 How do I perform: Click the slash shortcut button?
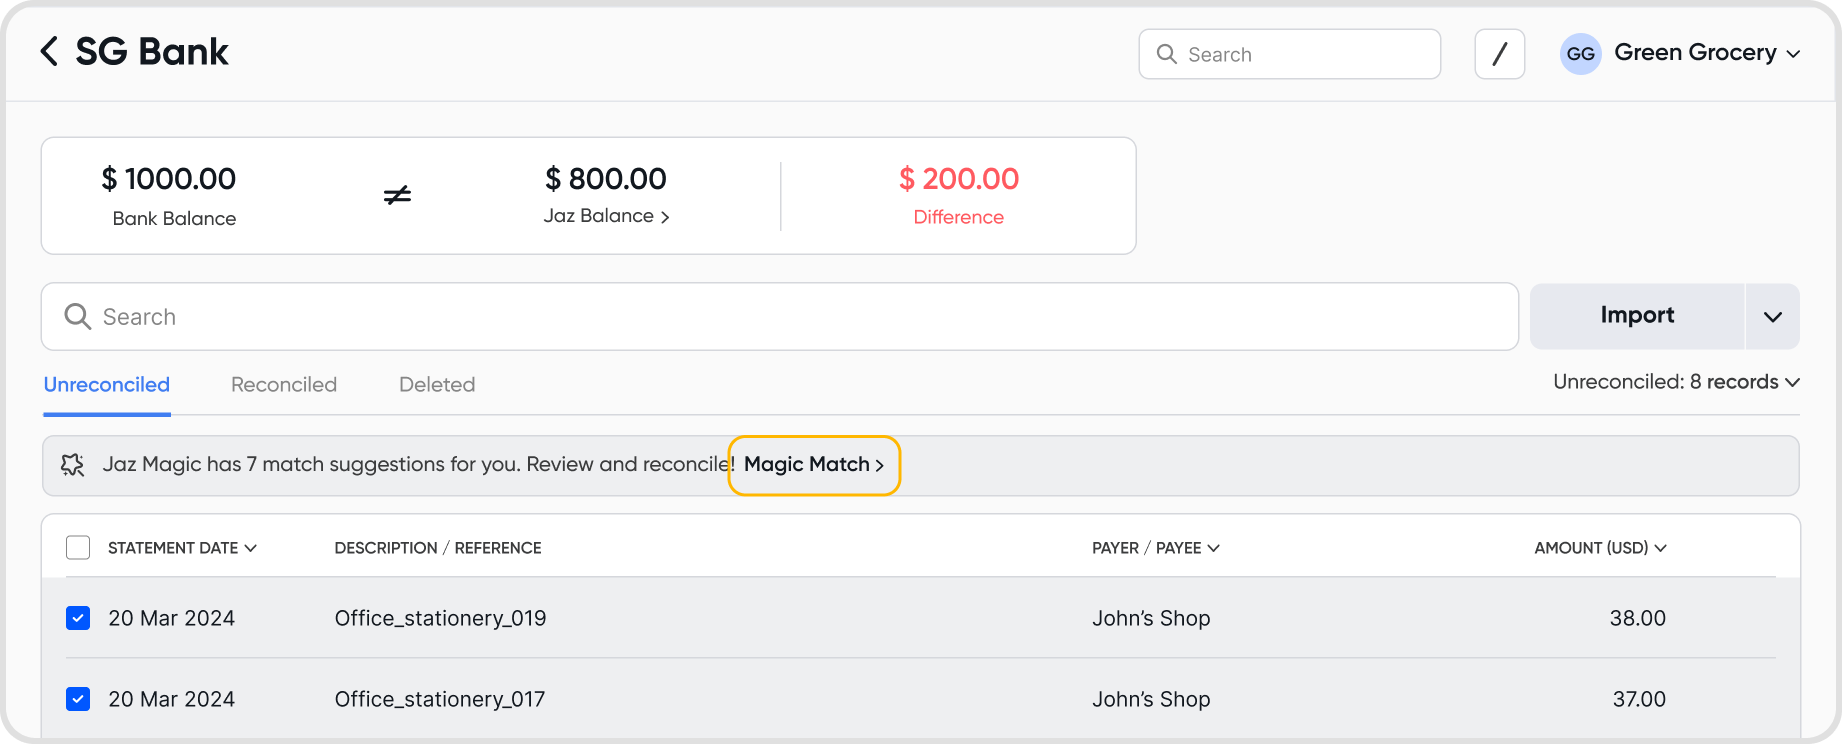tap(1499, 54)
